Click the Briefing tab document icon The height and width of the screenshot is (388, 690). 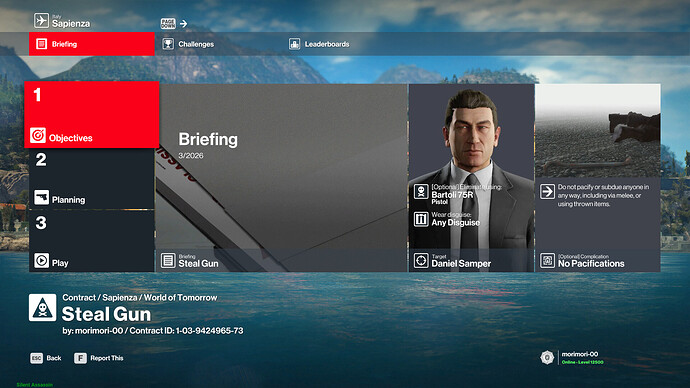[x=41, y=44]
